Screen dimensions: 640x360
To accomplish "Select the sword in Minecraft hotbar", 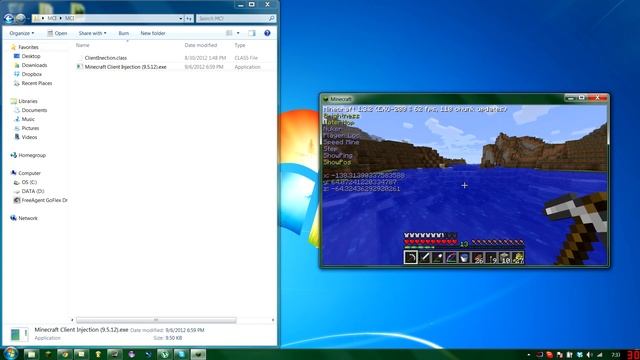I will click(424, 257).
